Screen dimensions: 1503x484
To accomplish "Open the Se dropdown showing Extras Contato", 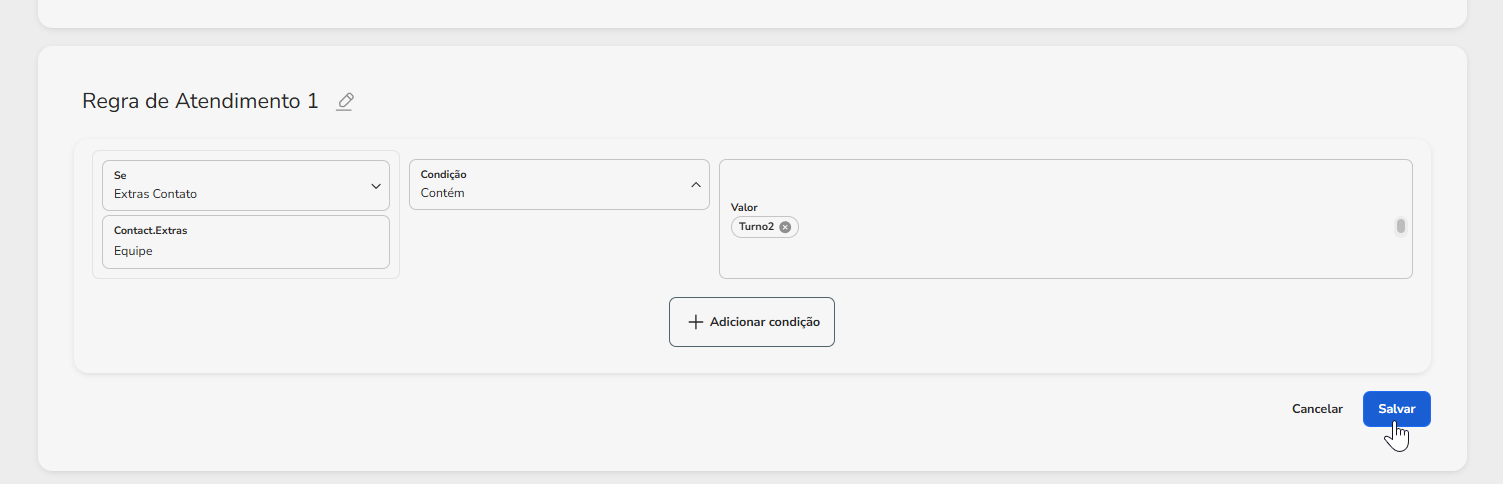I will (x=246, y=185).
